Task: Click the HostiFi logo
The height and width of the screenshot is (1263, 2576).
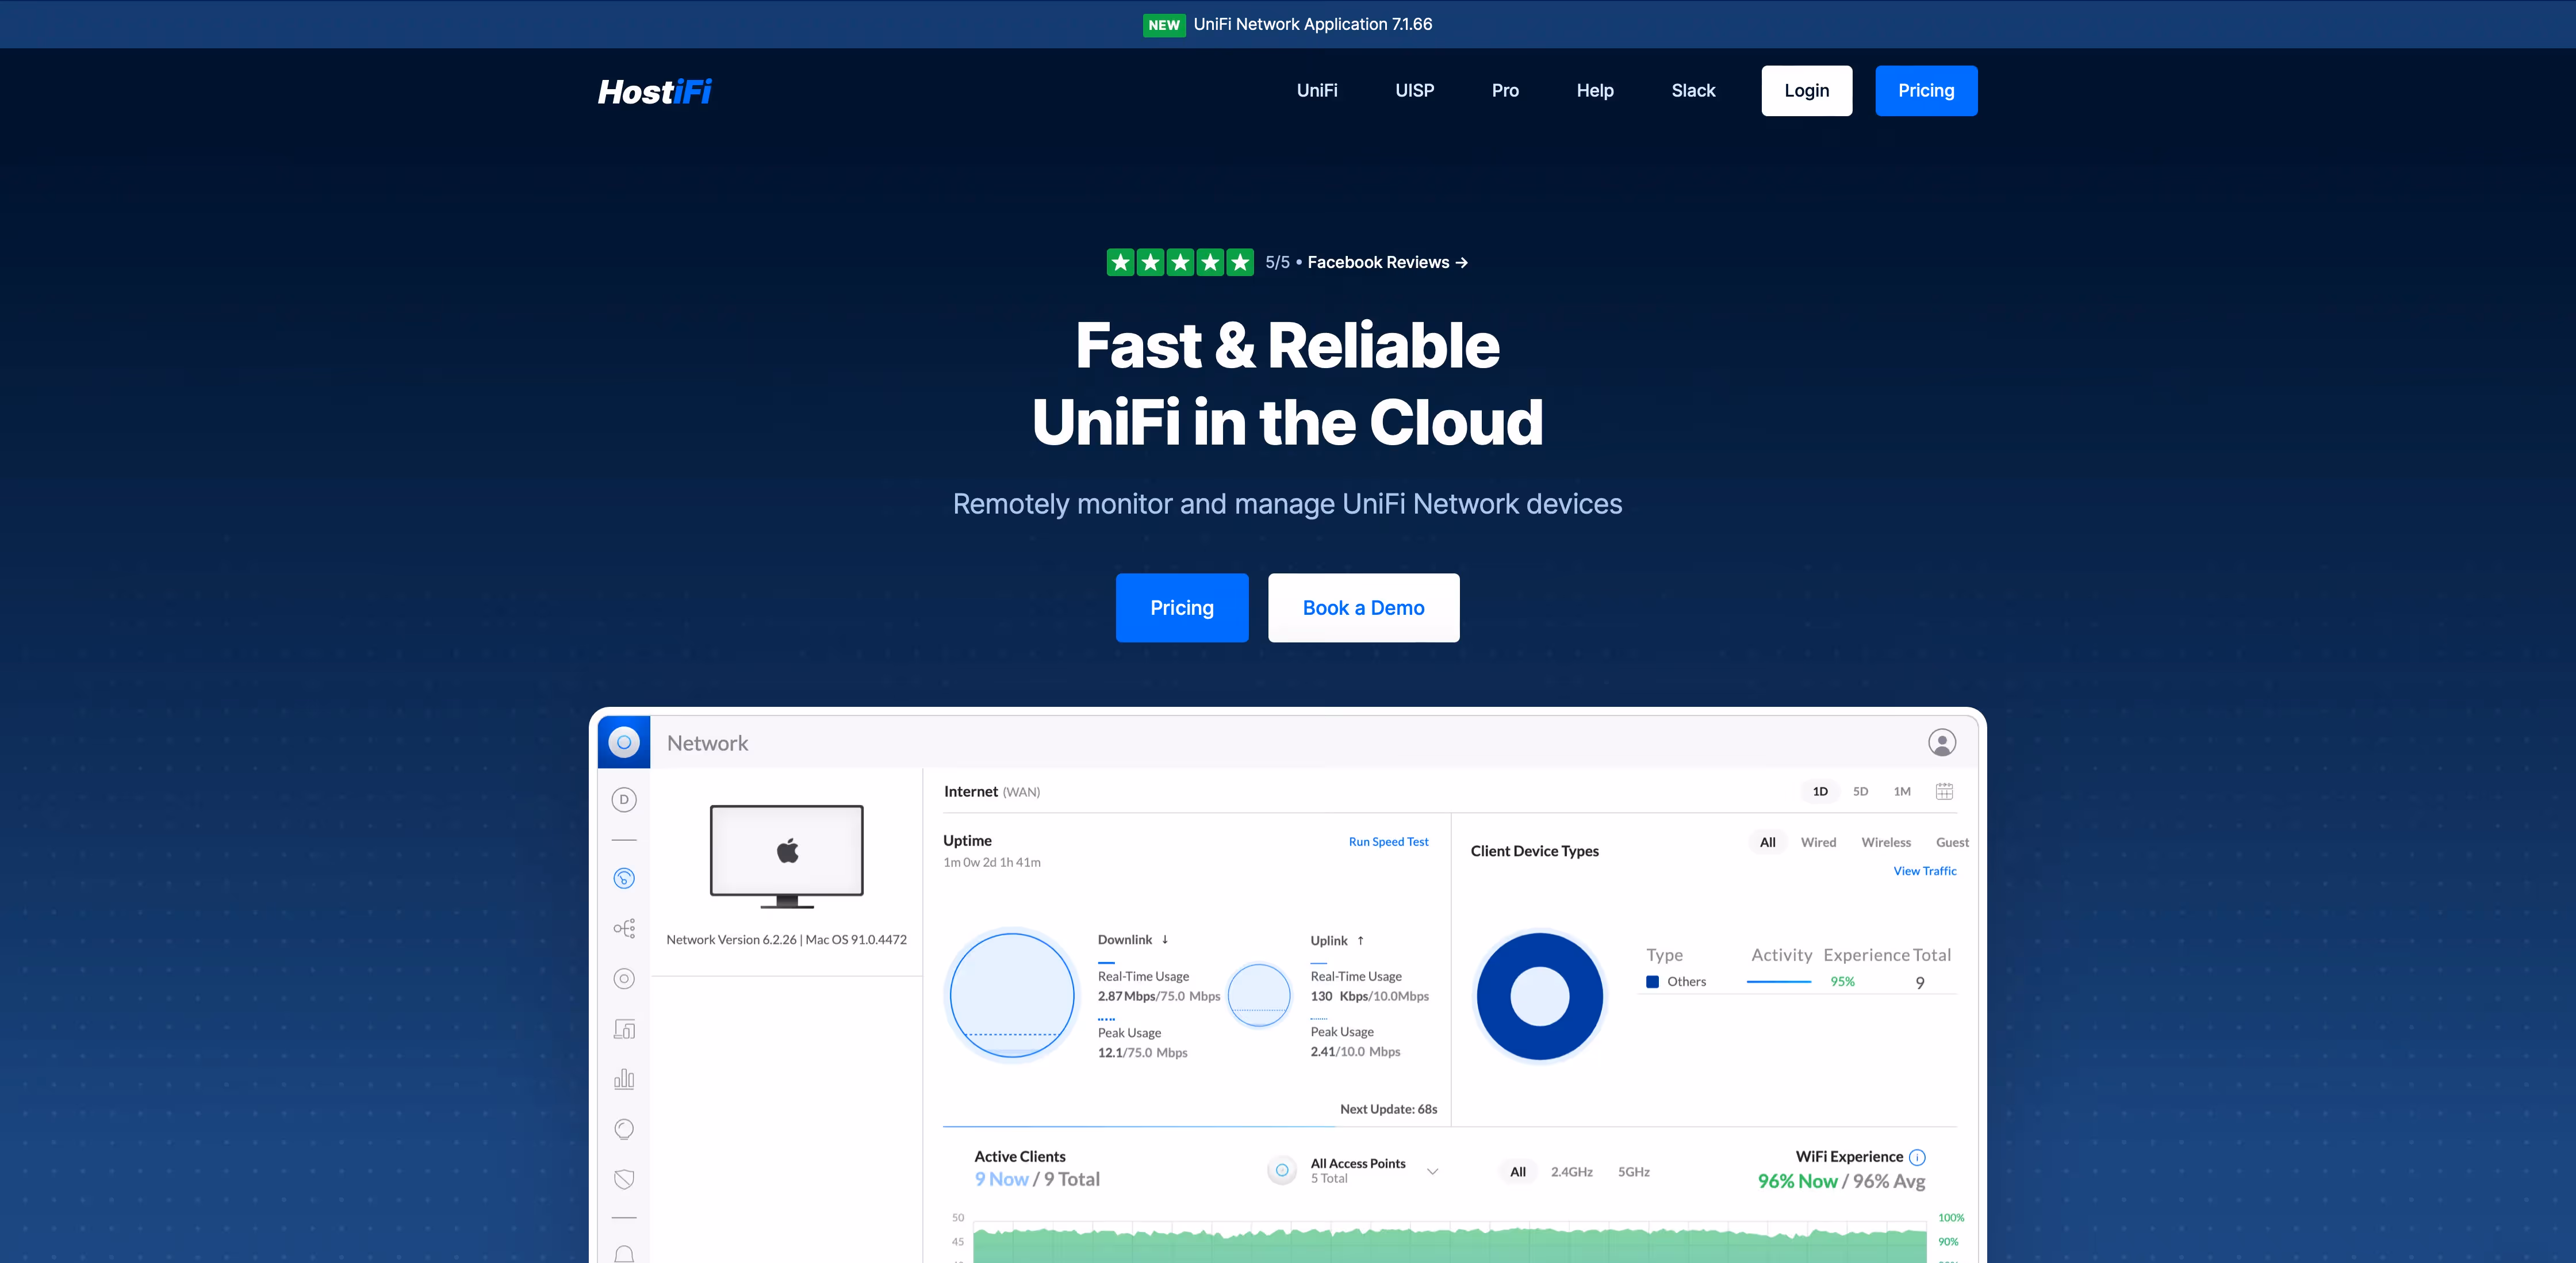Action: pos(654,91)
